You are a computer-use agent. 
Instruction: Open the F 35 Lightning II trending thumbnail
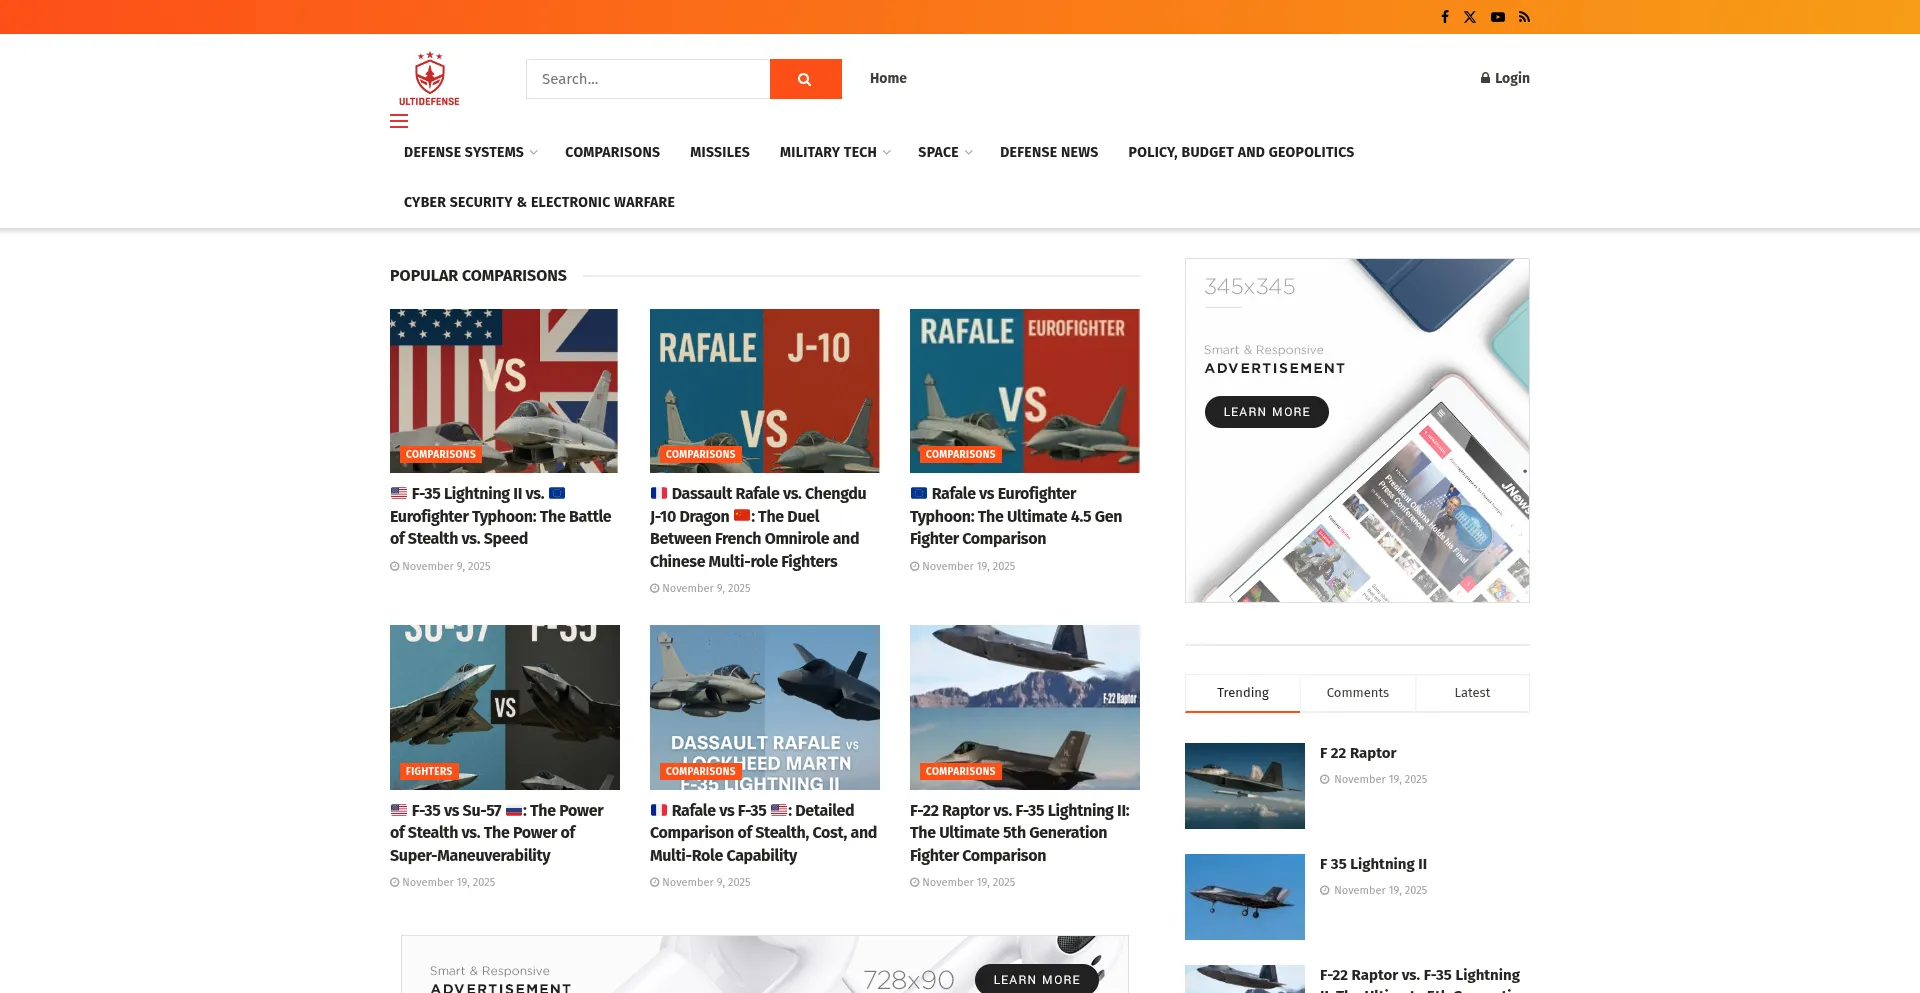(1245, 897)
